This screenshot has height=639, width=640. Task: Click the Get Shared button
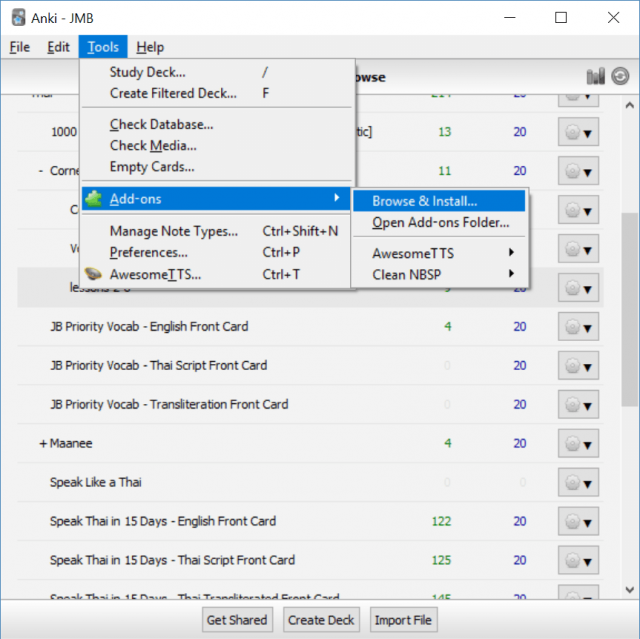click(x=237, y=620)
